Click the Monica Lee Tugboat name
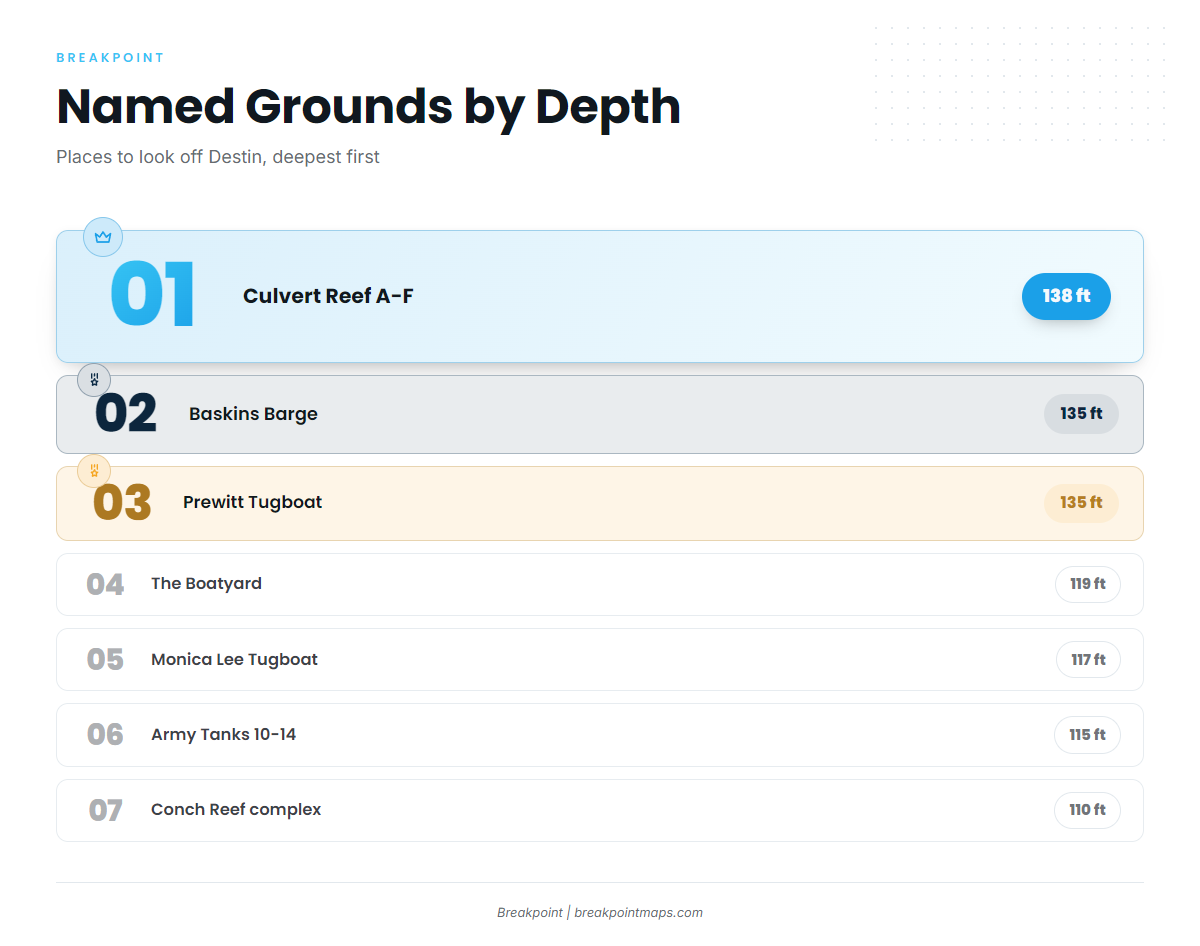Image resolution: width=1200 pixels, height=946 pixels. (x=234, y=660)
